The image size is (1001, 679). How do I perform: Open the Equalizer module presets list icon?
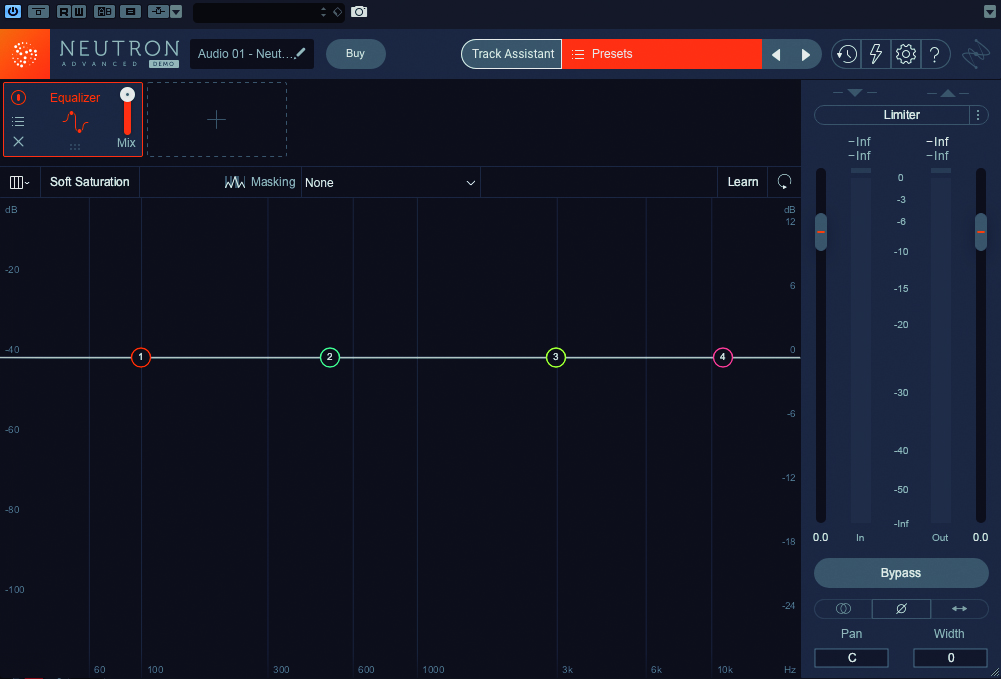[x=19, y=121]
